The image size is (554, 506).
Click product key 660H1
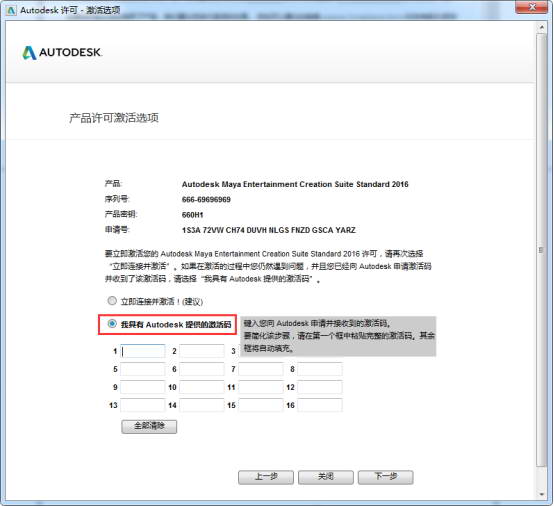[x=193, y=215]
